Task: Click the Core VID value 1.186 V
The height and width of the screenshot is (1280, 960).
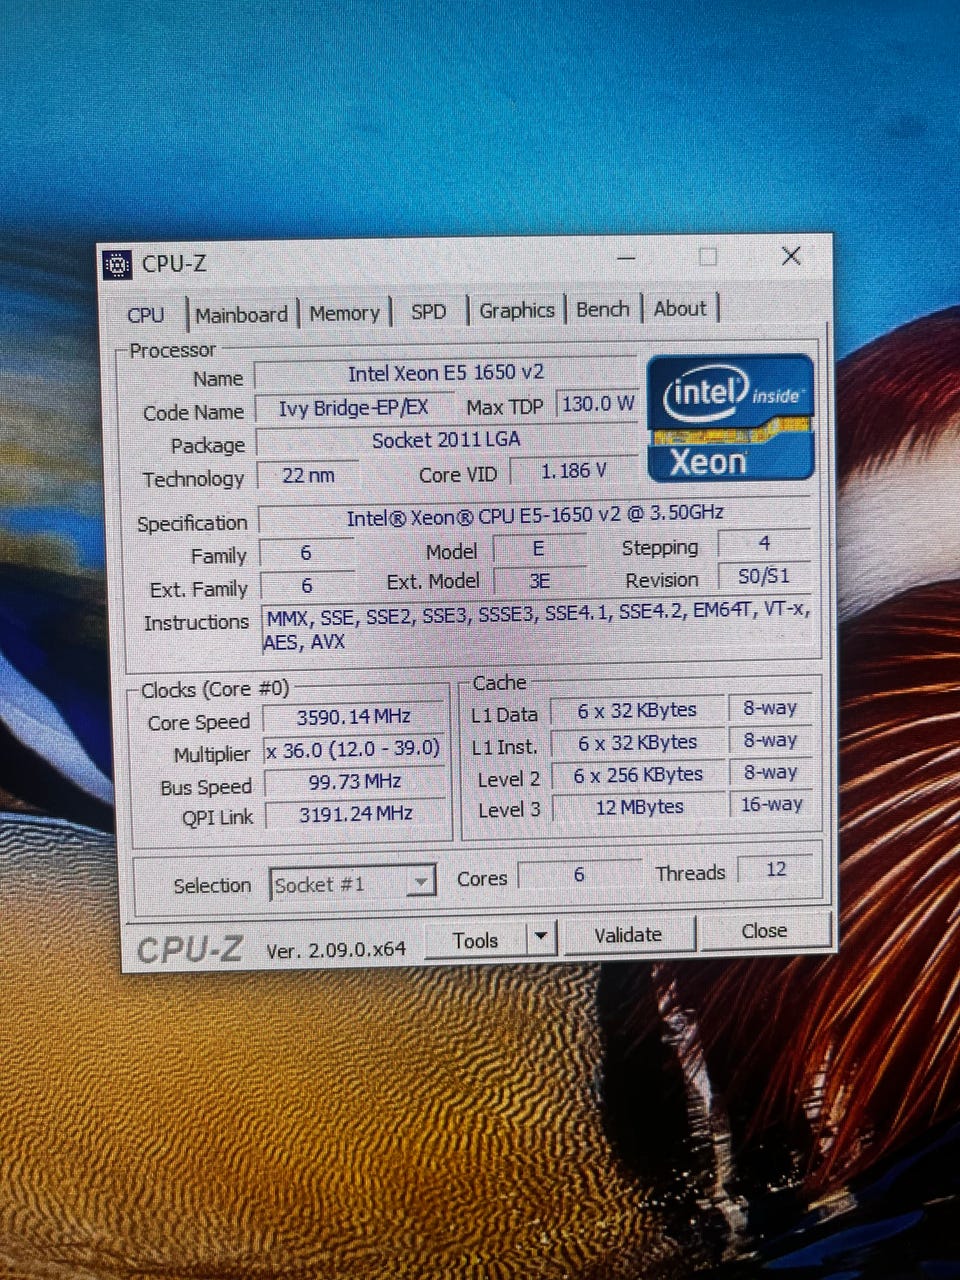Action: [x=574, y=471]
